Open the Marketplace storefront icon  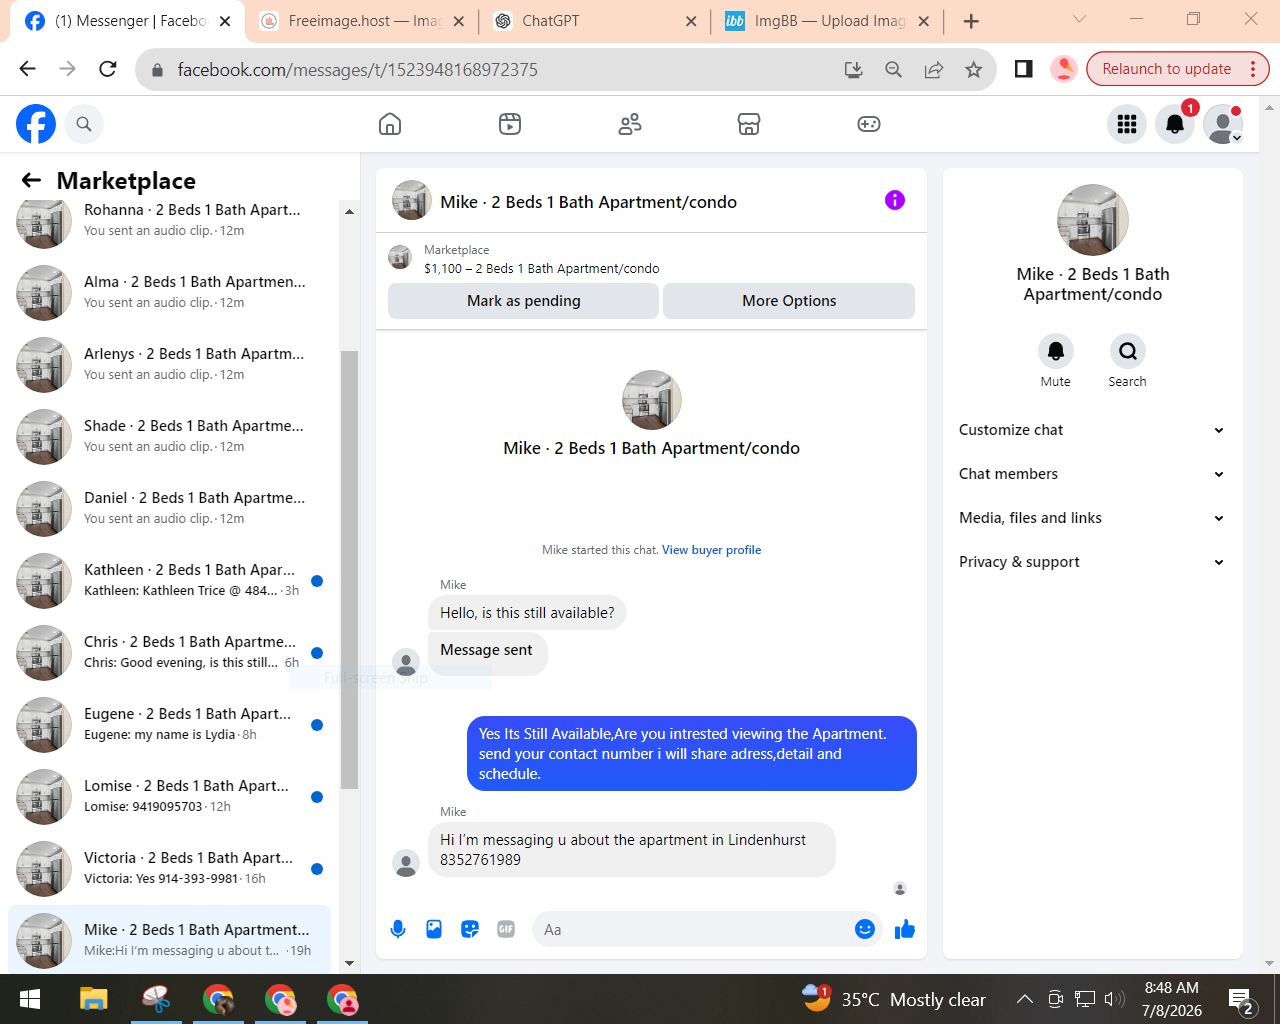(x=749, y=124)
